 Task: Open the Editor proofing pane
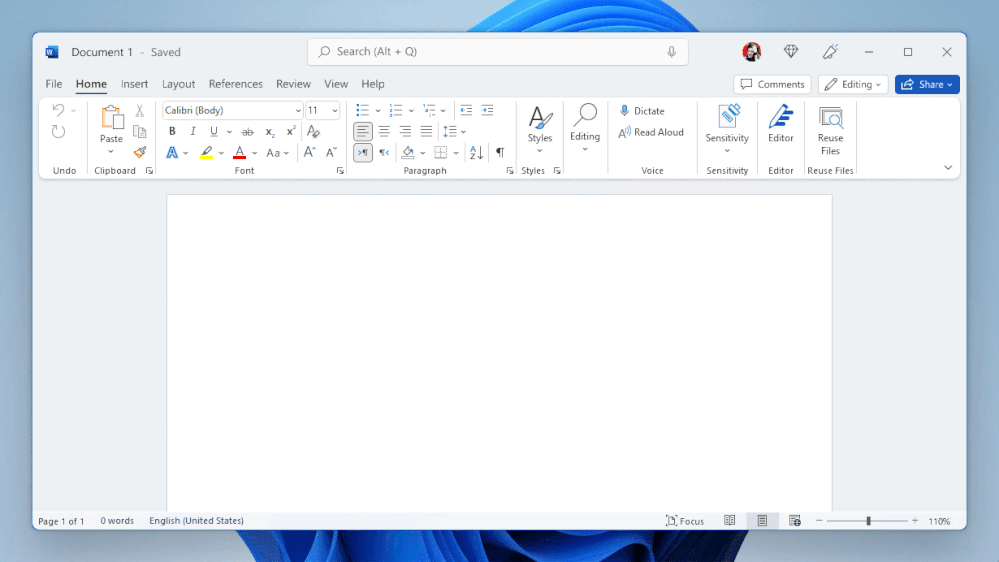point(780,124)
